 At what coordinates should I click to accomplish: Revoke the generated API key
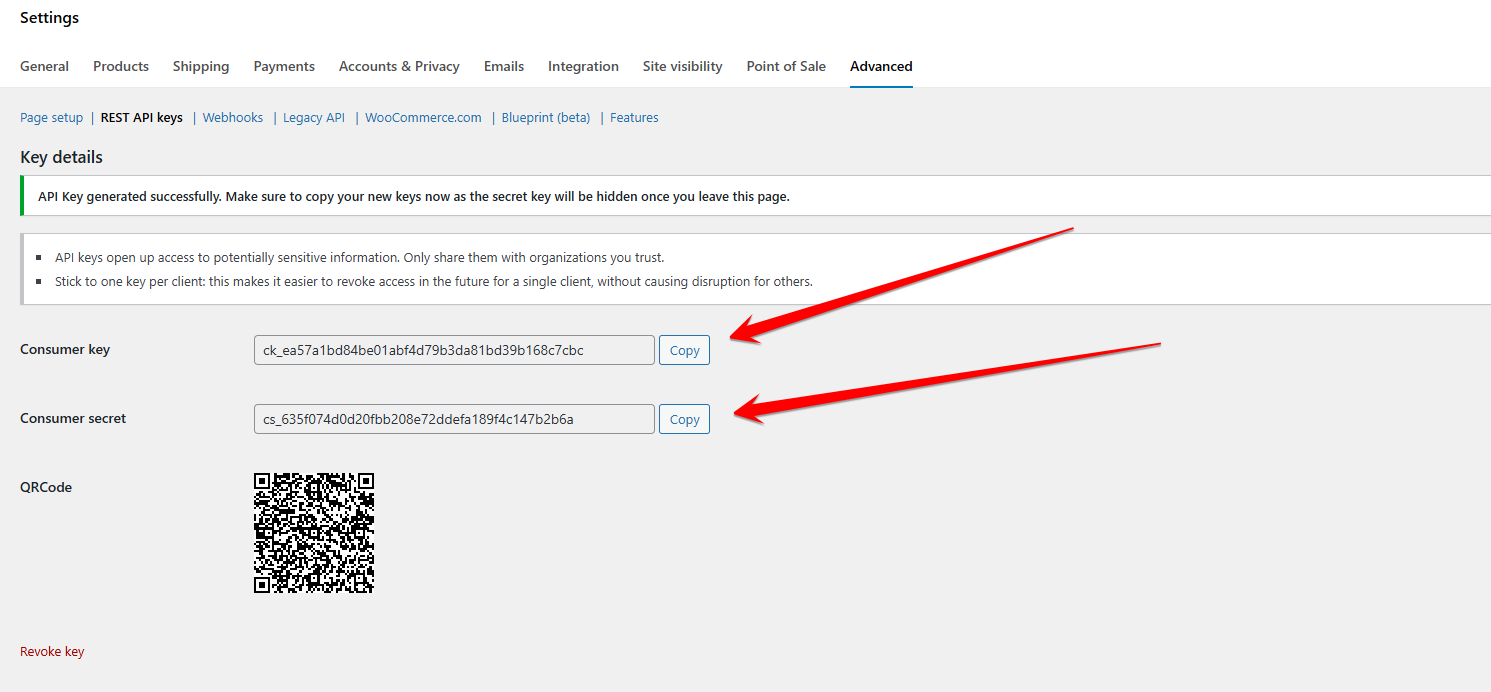52,651
